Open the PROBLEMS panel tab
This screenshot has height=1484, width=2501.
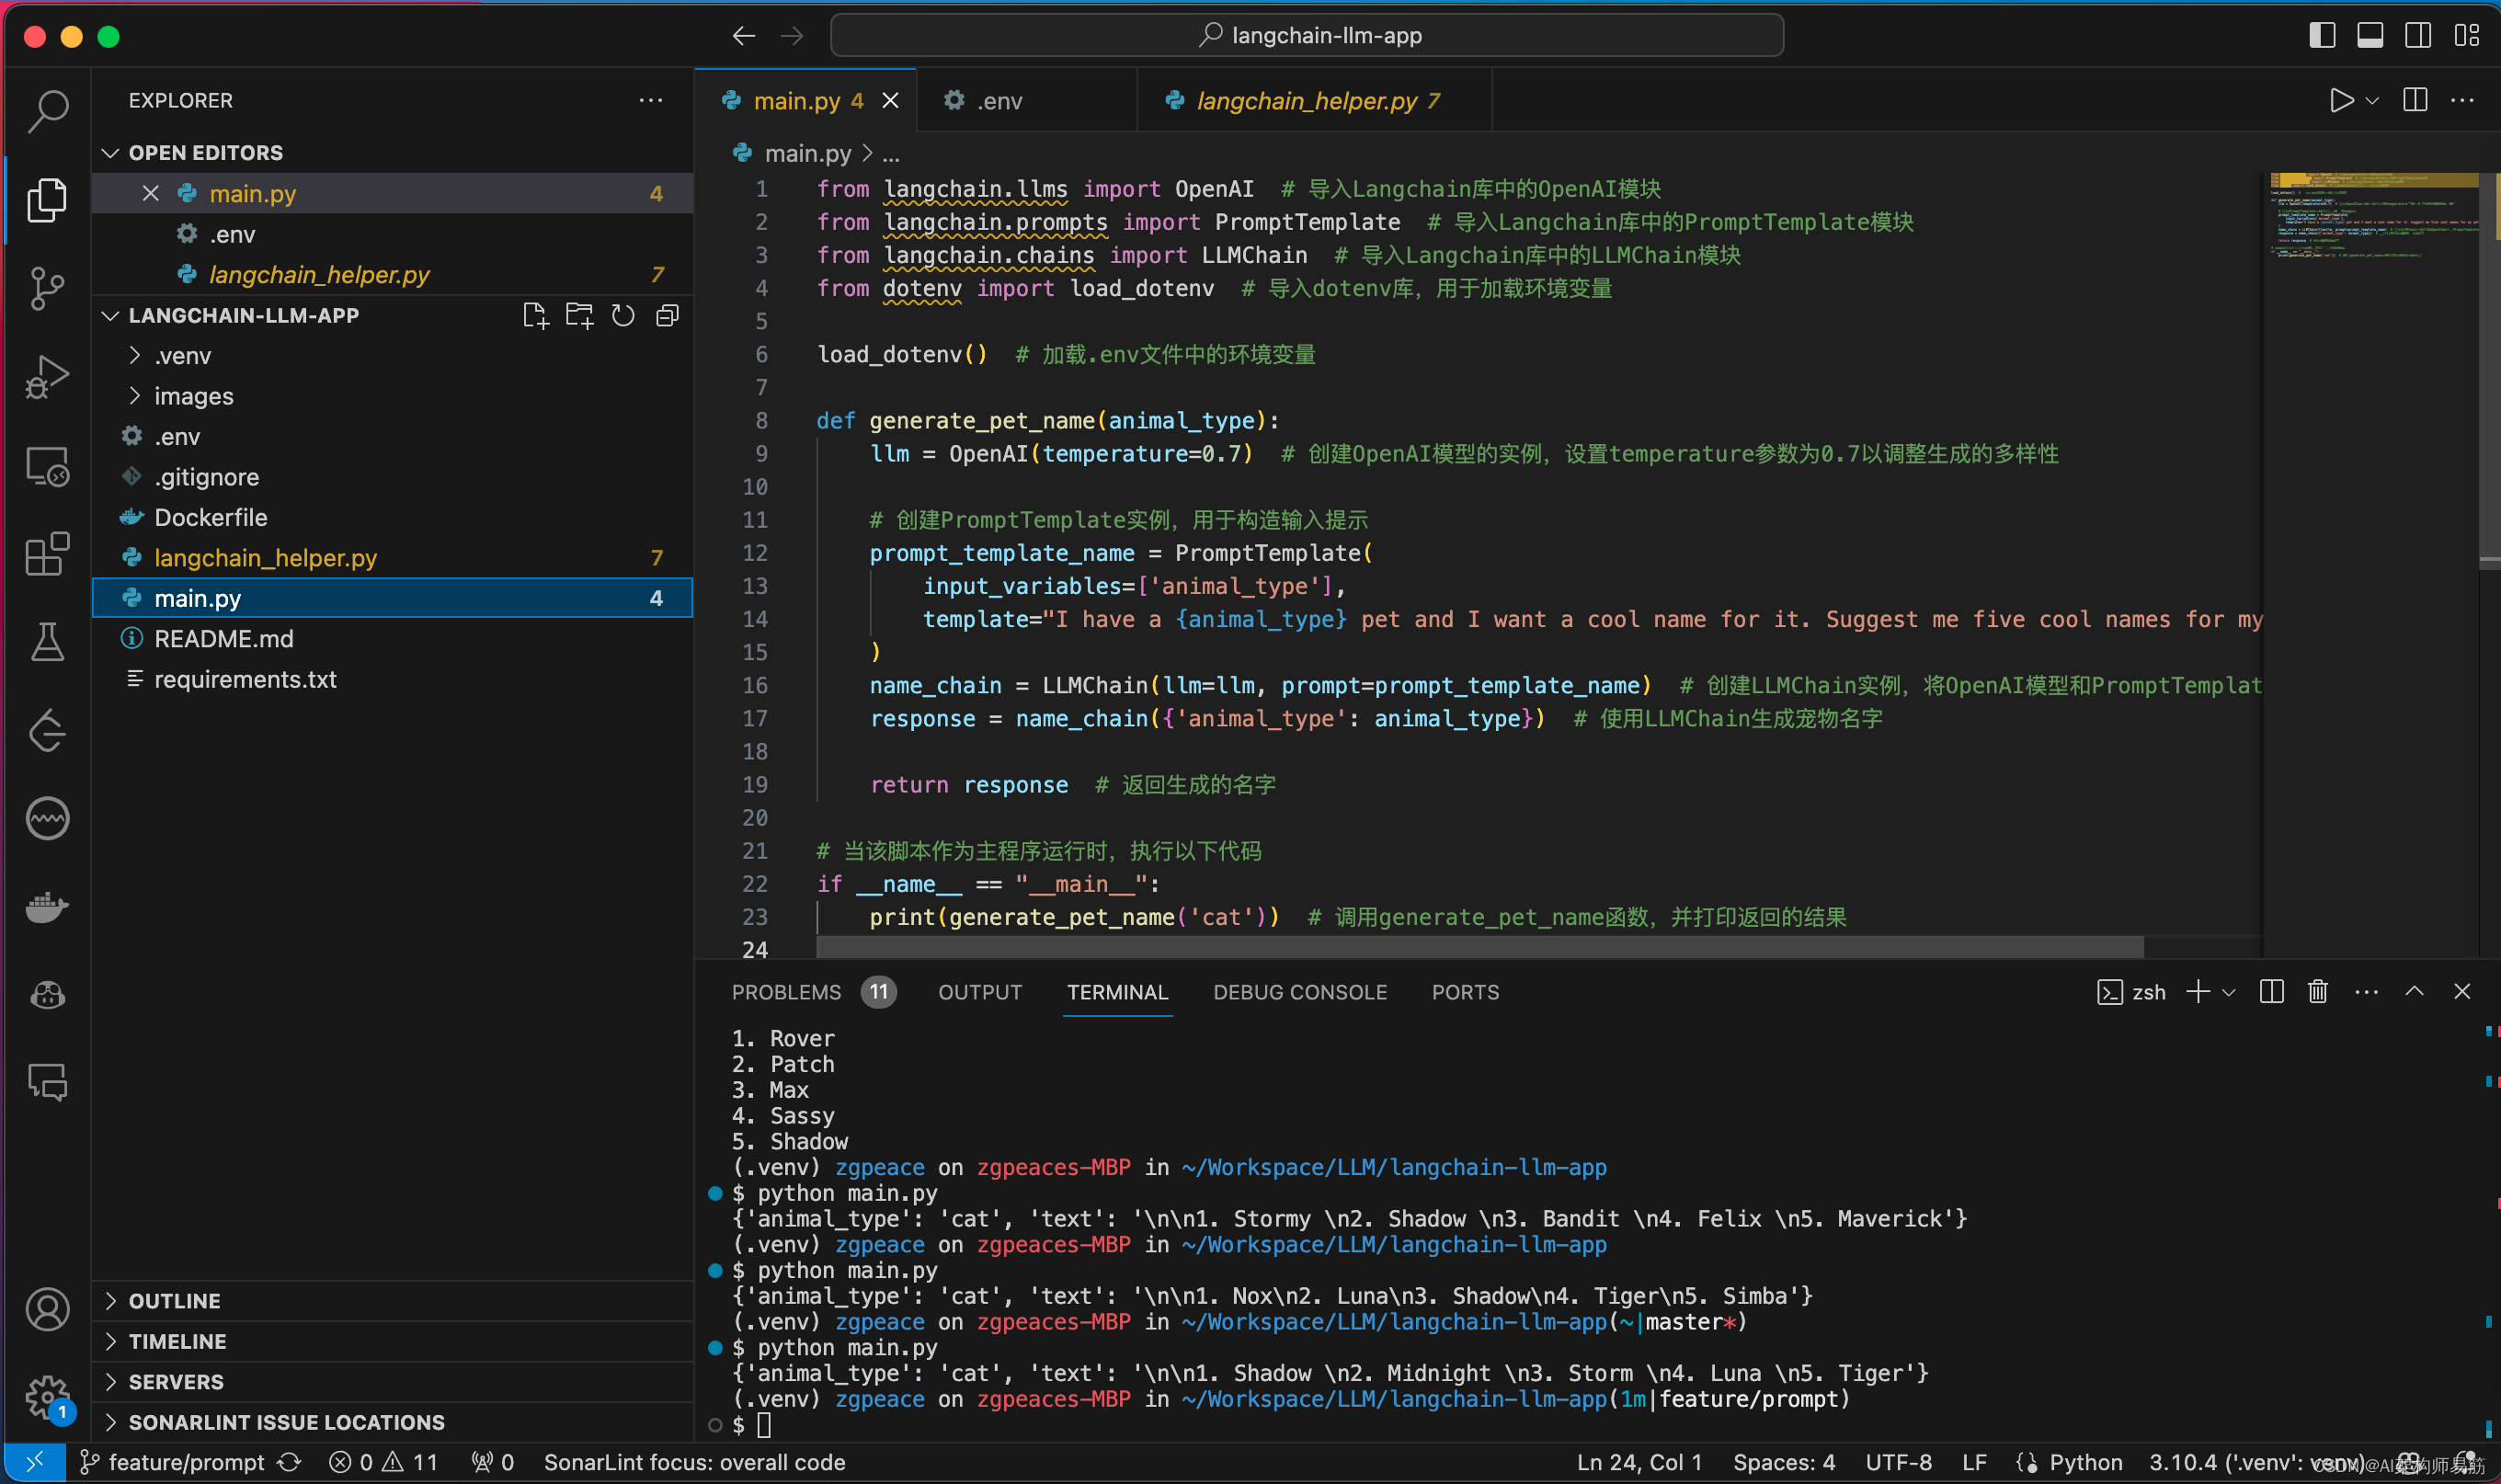tap(812, 992)
